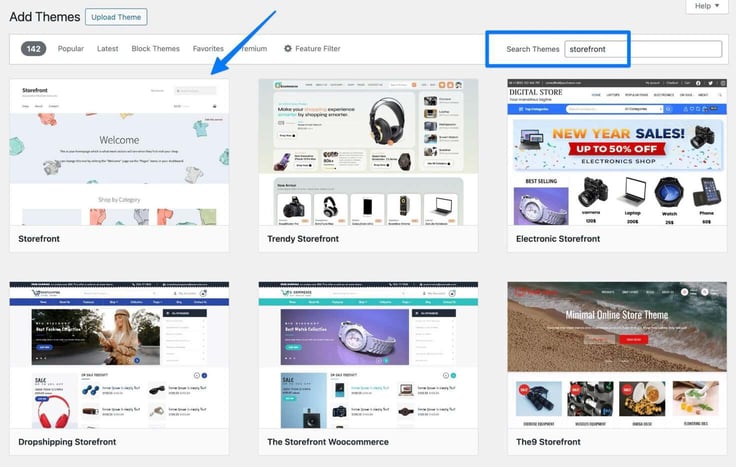This screenshot has height=467, width=736.
Task: Click the Feature Filter gear icon
Action: (x=288, y=48)
